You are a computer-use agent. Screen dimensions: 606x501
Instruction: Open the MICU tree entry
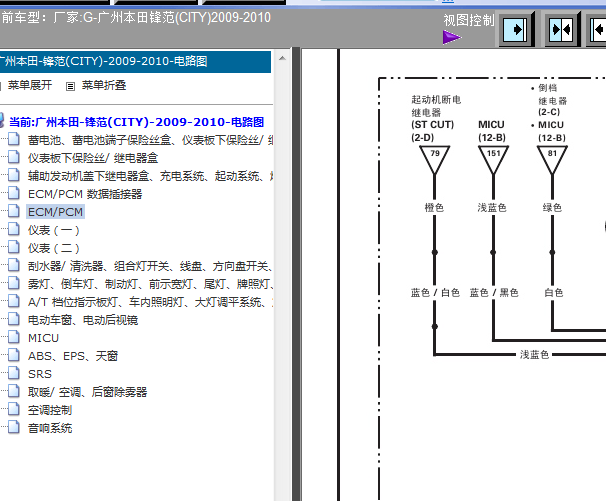(43, 338)
